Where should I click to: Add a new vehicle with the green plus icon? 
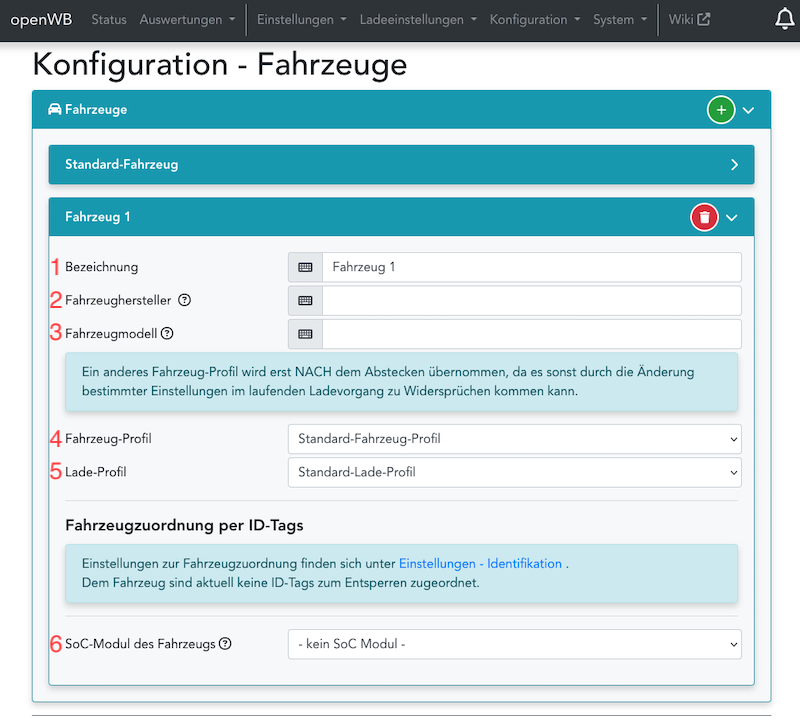(721, 110)
